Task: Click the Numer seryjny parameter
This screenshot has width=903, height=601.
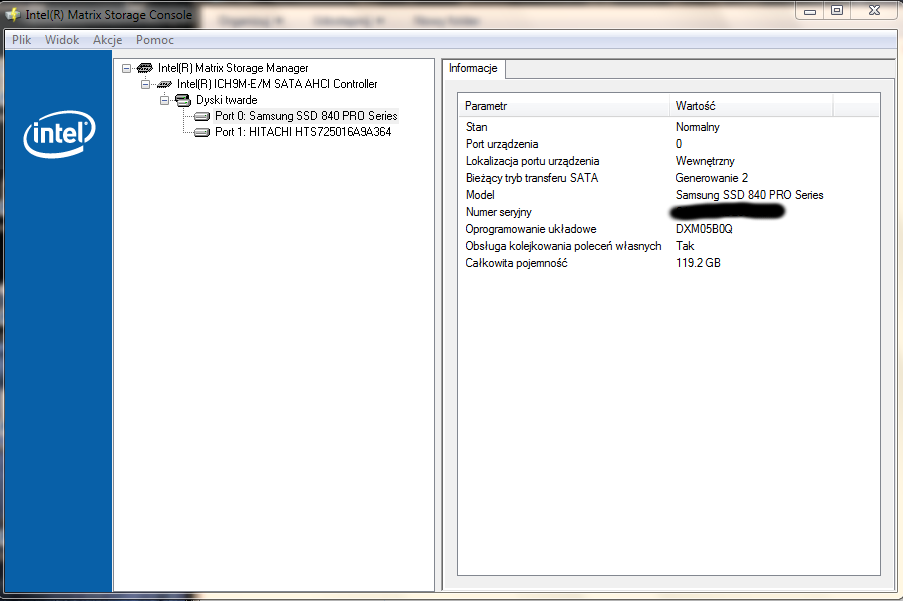Action: click(x=498, y=212)
